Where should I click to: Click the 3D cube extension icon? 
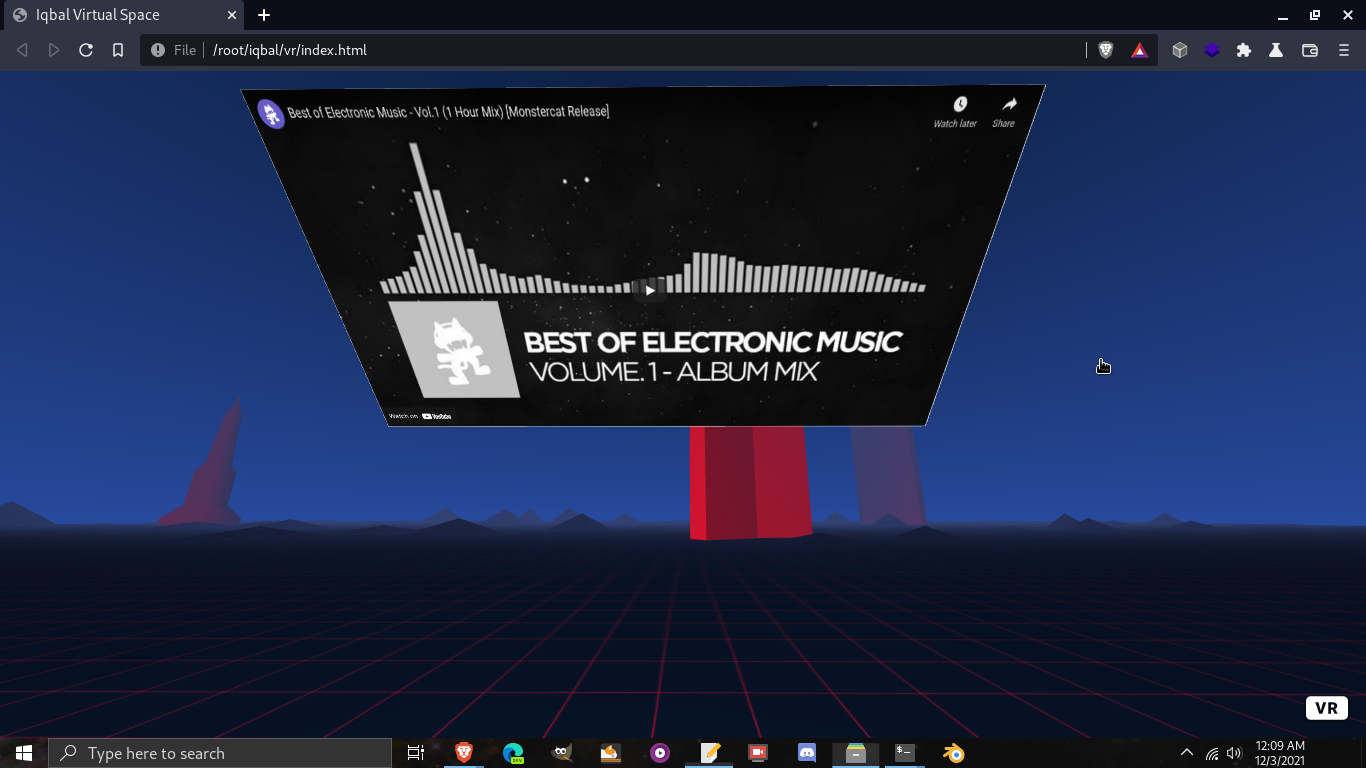click(x=1180, y=50)
